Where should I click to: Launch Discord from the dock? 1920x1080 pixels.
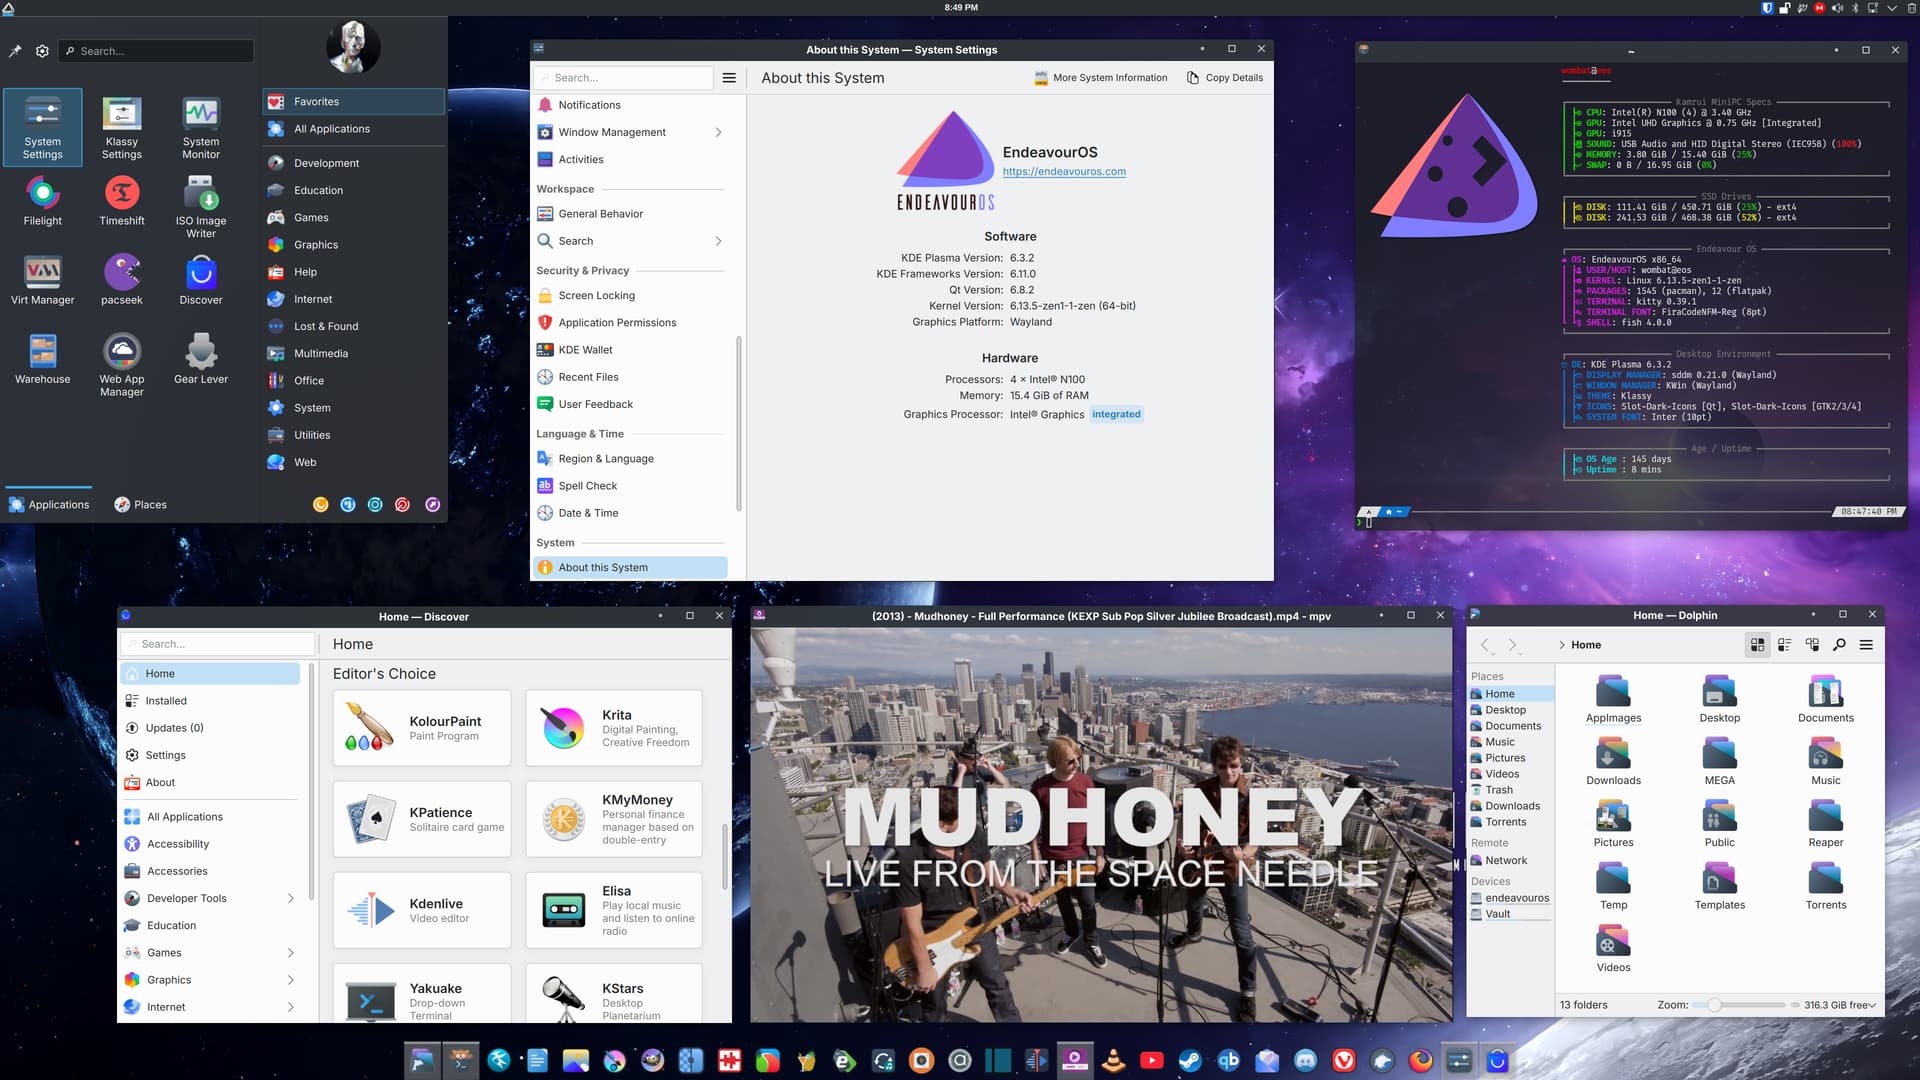coord(1305,1061)
